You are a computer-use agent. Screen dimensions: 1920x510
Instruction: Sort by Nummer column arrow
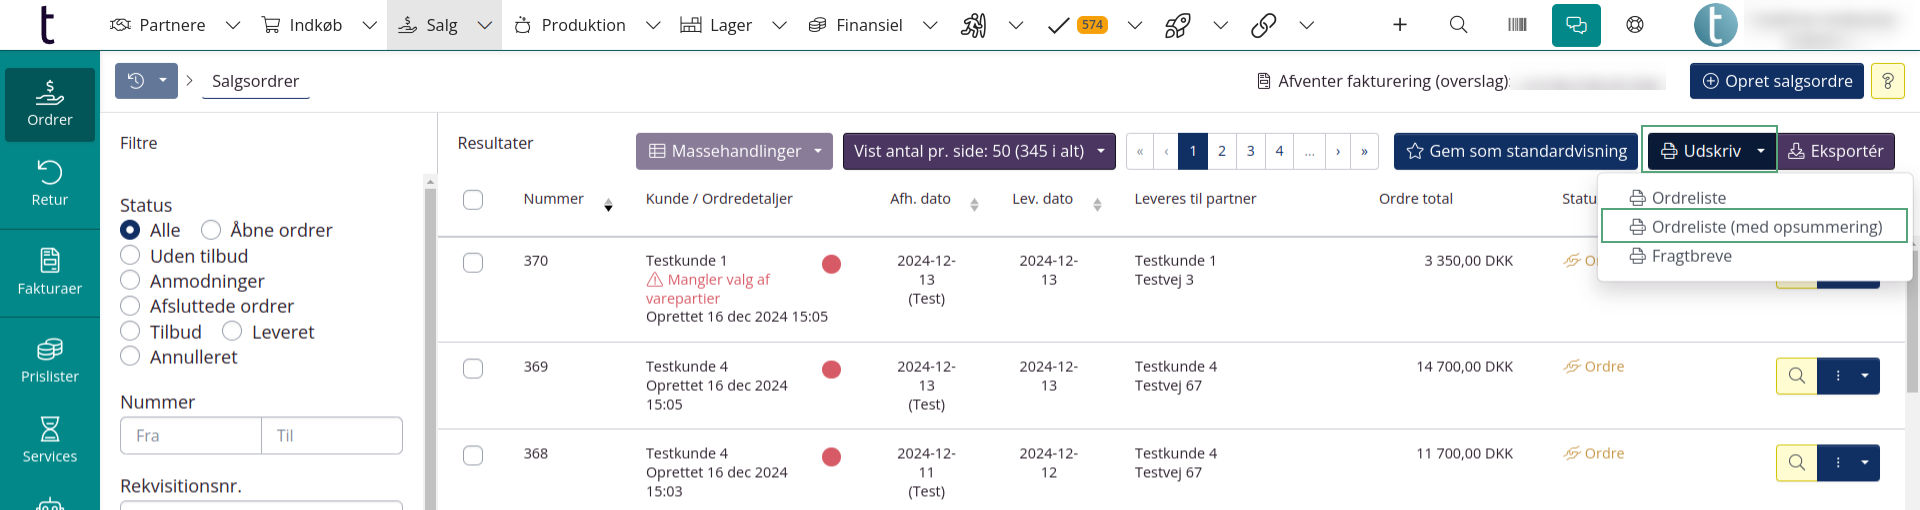click(x=608, y=205)
